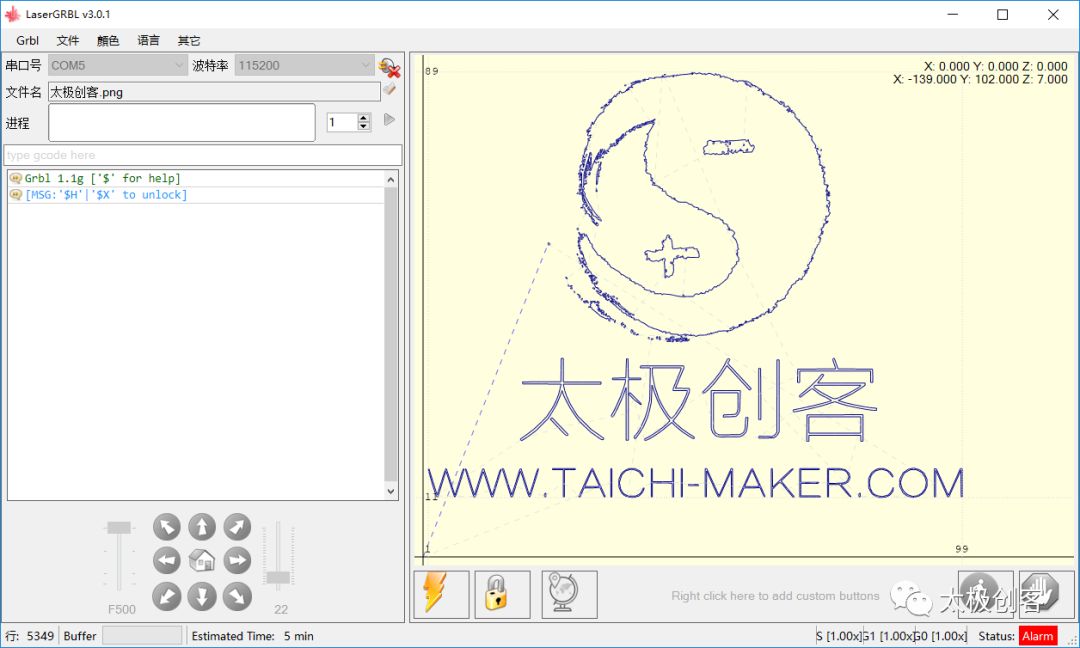The image size is (1080, 648).
Task: Click the 进程 progress bar
Action: (x=182, y=123)
